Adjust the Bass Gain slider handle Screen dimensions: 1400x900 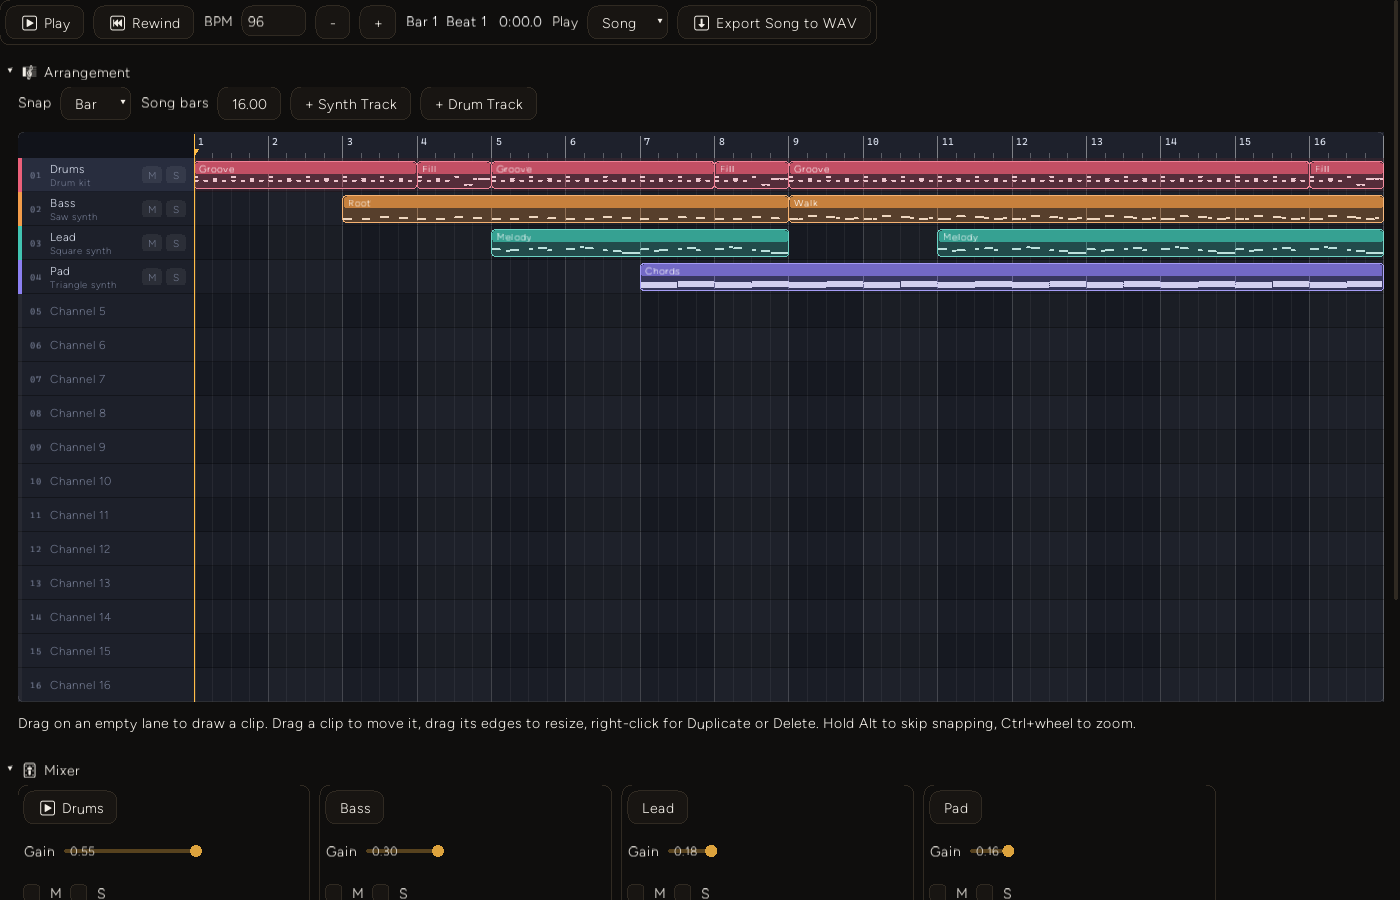[x=438, y=851]
